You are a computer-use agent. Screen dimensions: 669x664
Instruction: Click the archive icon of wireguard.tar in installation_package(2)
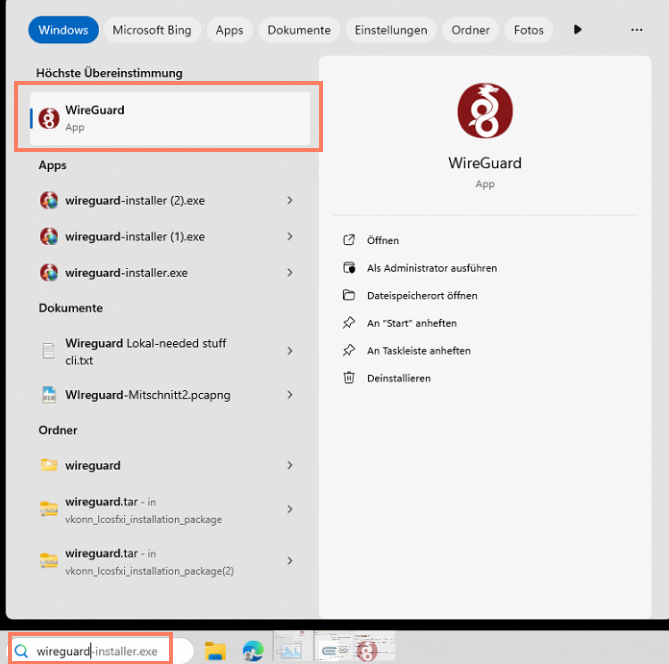[49, 560]
